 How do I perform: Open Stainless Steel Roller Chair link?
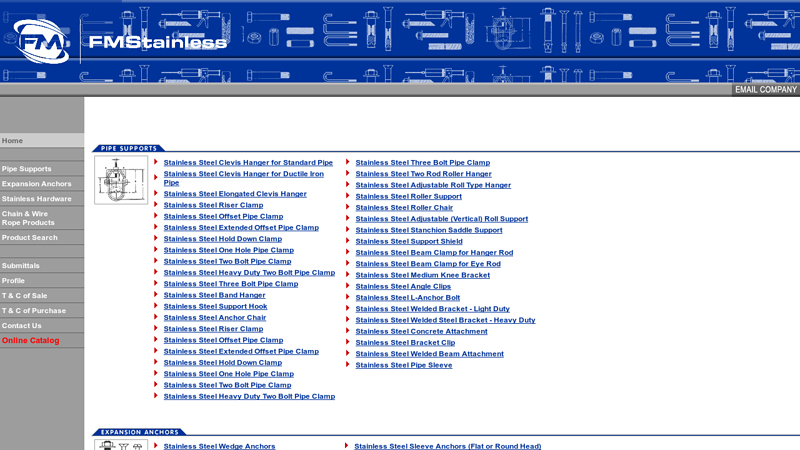click(404, 208)
